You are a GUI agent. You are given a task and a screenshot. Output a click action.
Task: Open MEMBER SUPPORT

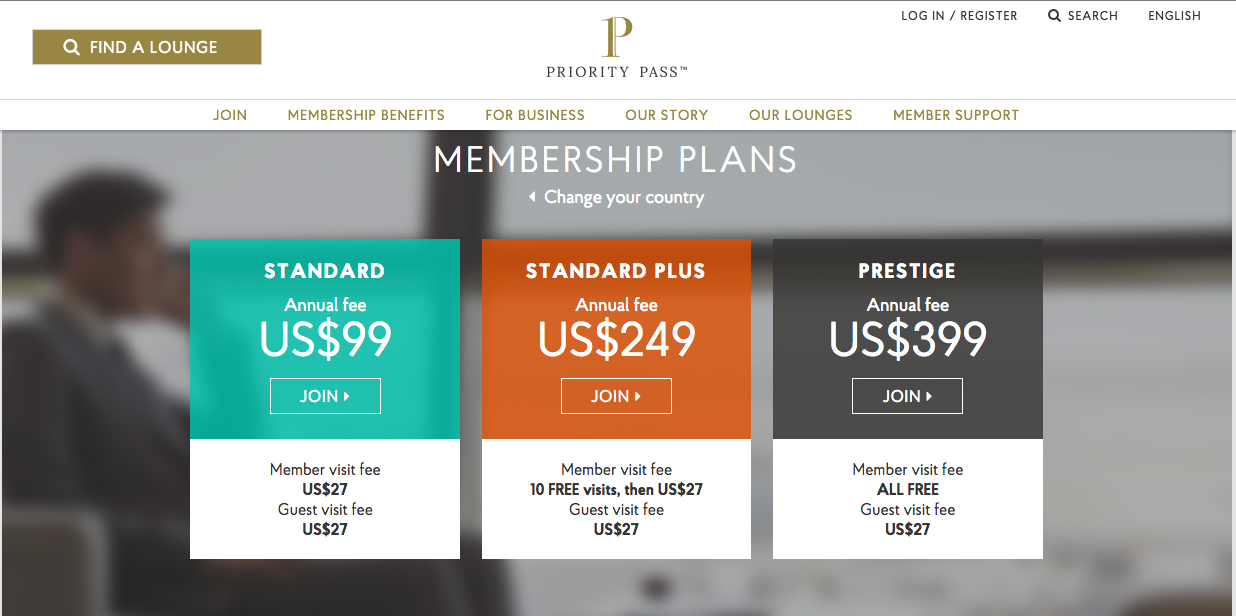[x=956, y=114]
